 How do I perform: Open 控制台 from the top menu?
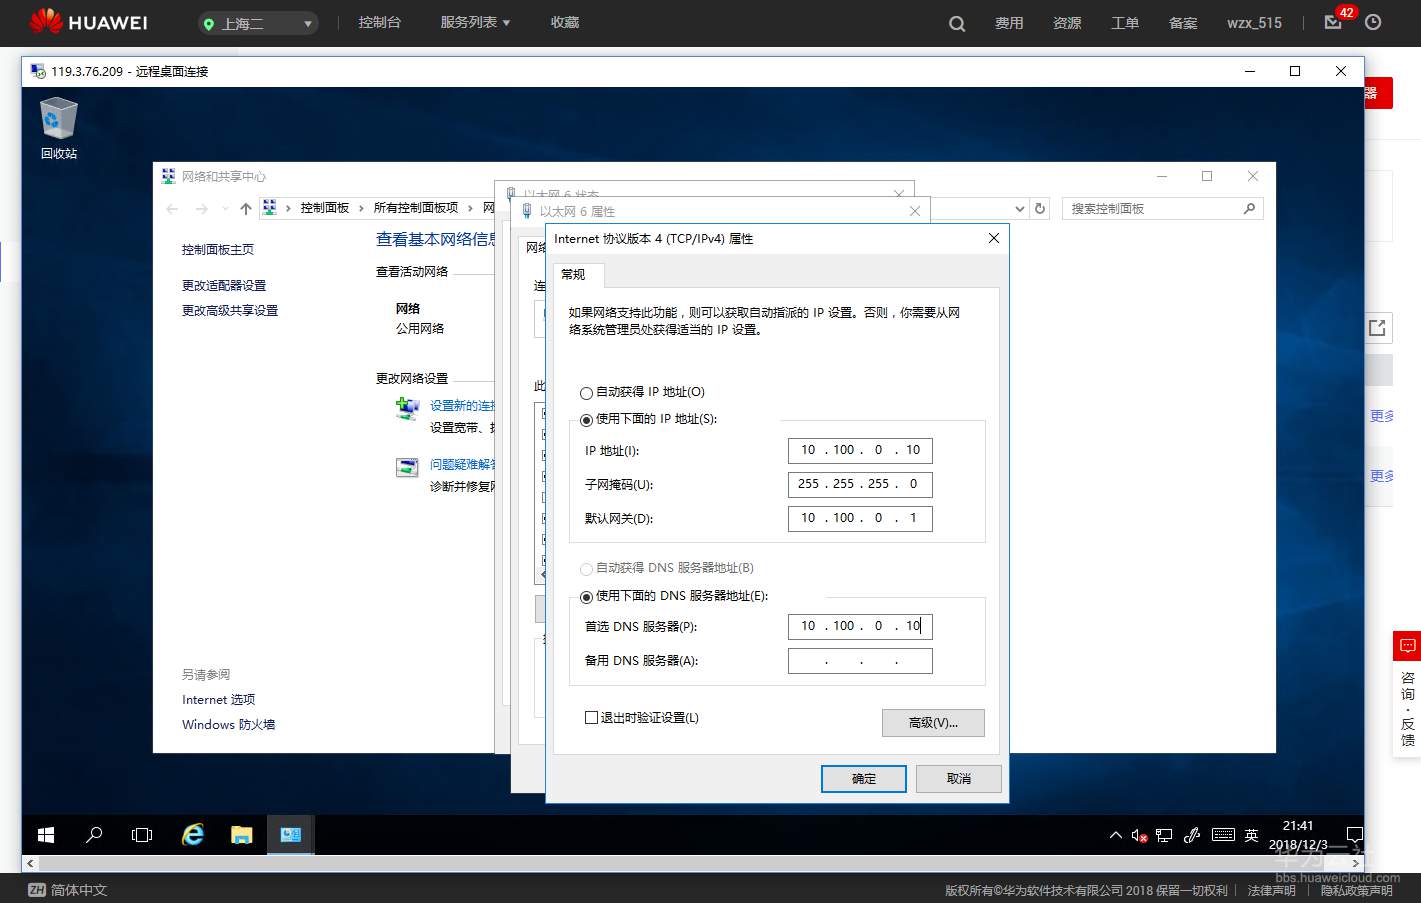click(380, 22)
